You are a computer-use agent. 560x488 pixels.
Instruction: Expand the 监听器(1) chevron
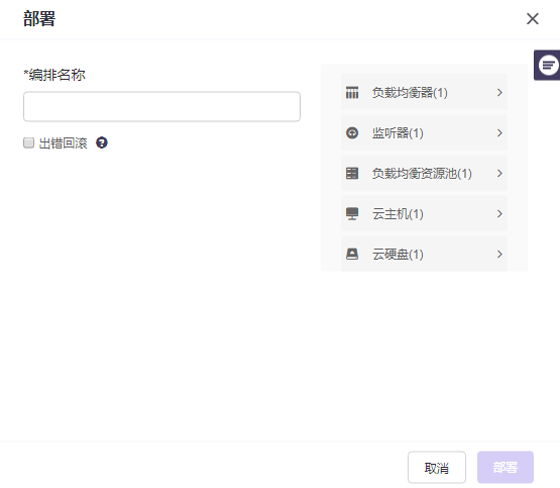(x=500, y=133)
